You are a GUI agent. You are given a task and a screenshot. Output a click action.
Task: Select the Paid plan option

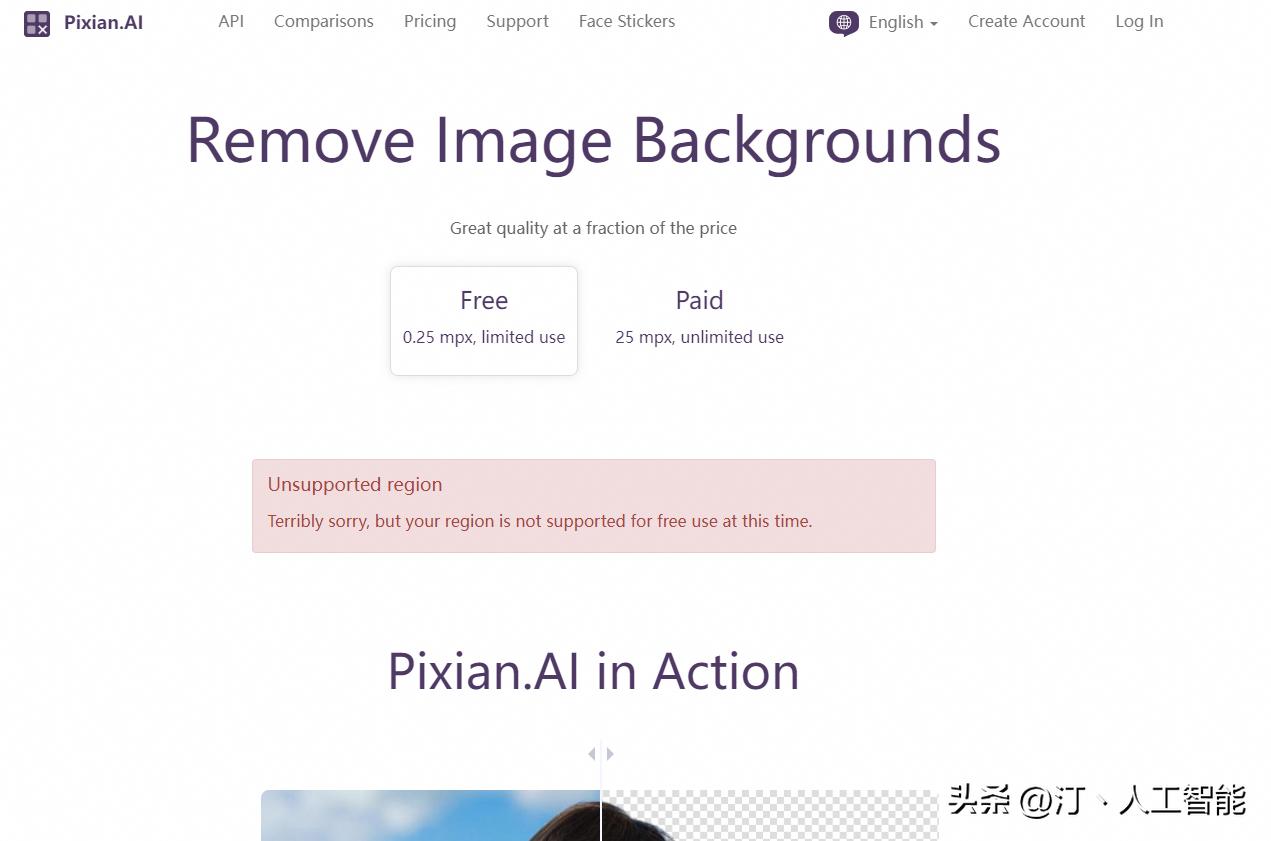[699, 320]
